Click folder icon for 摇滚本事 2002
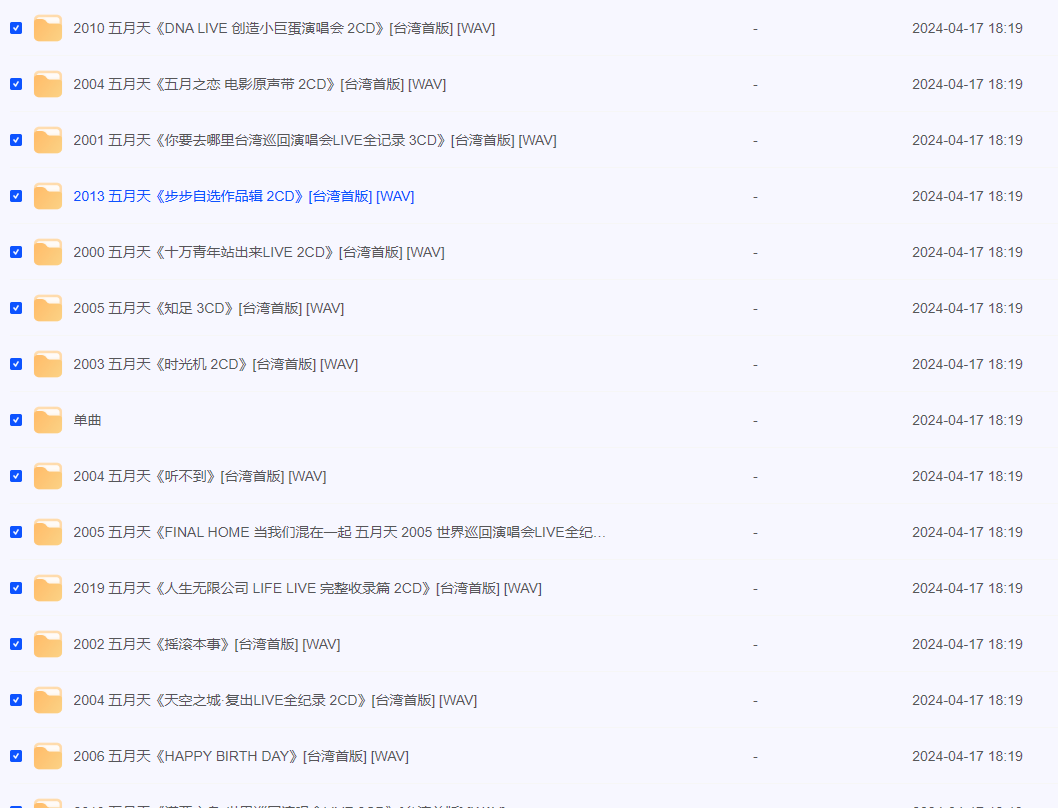The height and width of the screenshot is (808, 1058). coord(48,645)
